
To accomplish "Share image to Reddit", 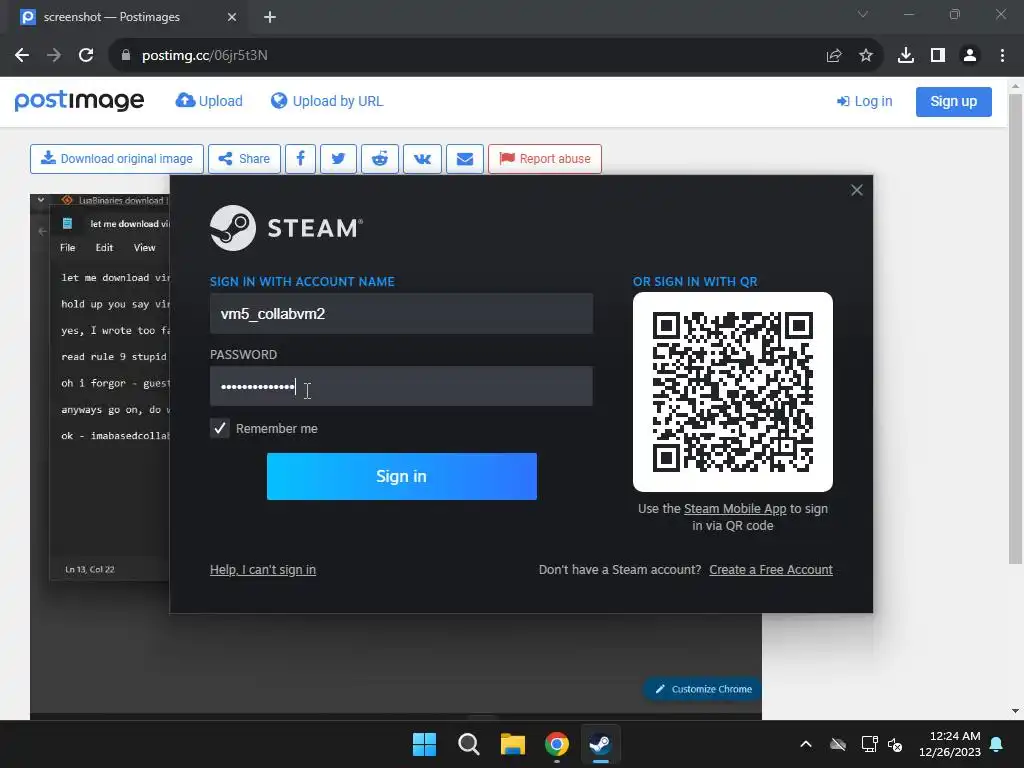I will point(380,159).
